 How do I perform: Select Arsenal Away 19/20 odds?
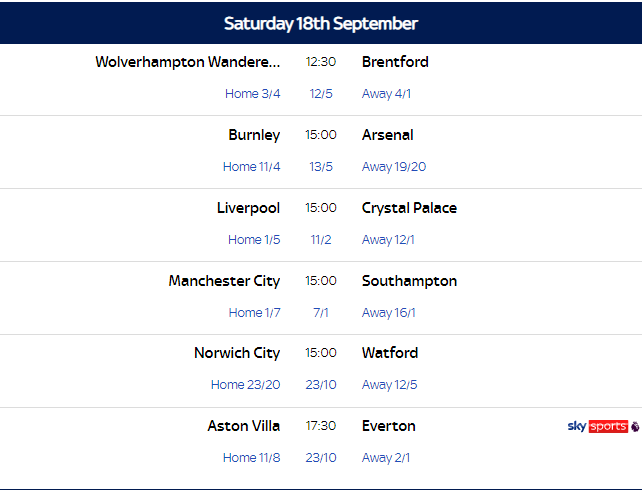point(394,167)
